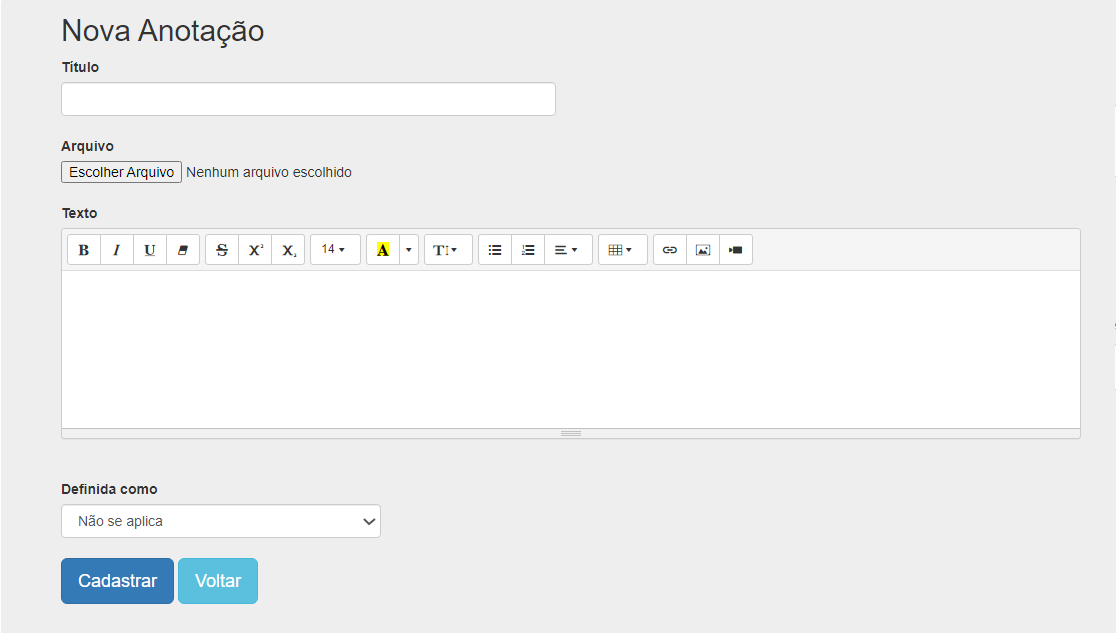Insert a picture into the text

(x=703, y=250)
